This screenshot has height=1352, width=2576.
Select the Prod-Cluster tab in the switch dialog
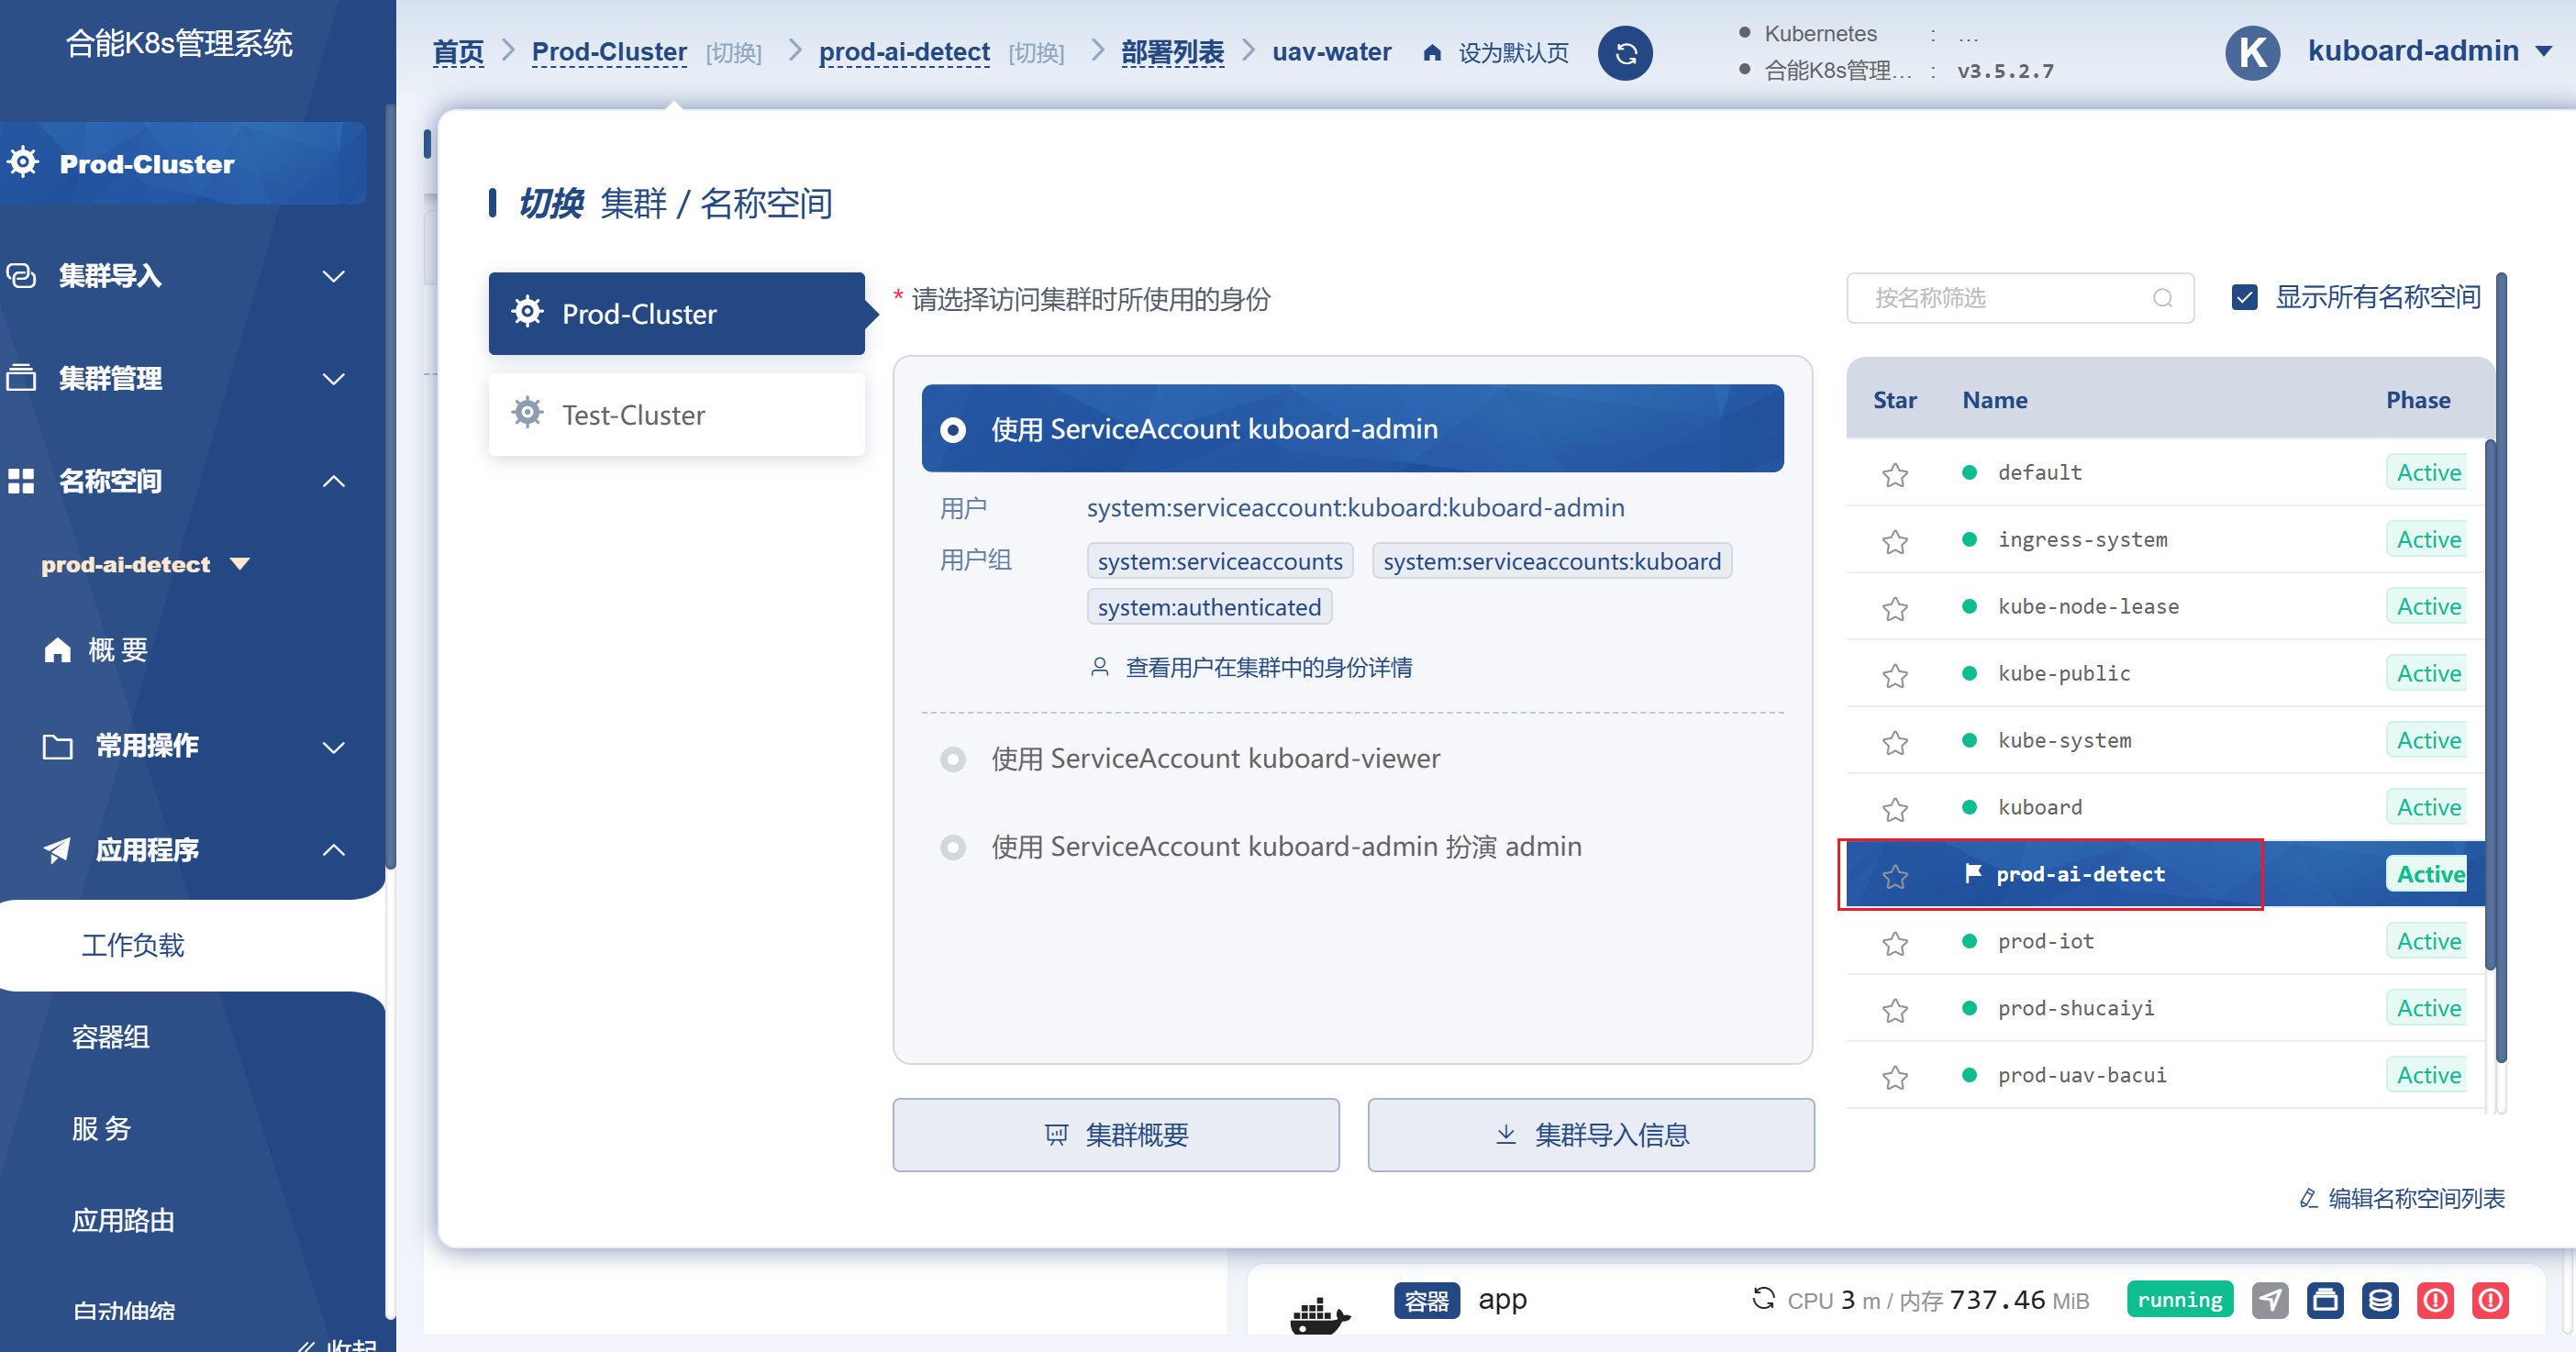pos(676,314)
